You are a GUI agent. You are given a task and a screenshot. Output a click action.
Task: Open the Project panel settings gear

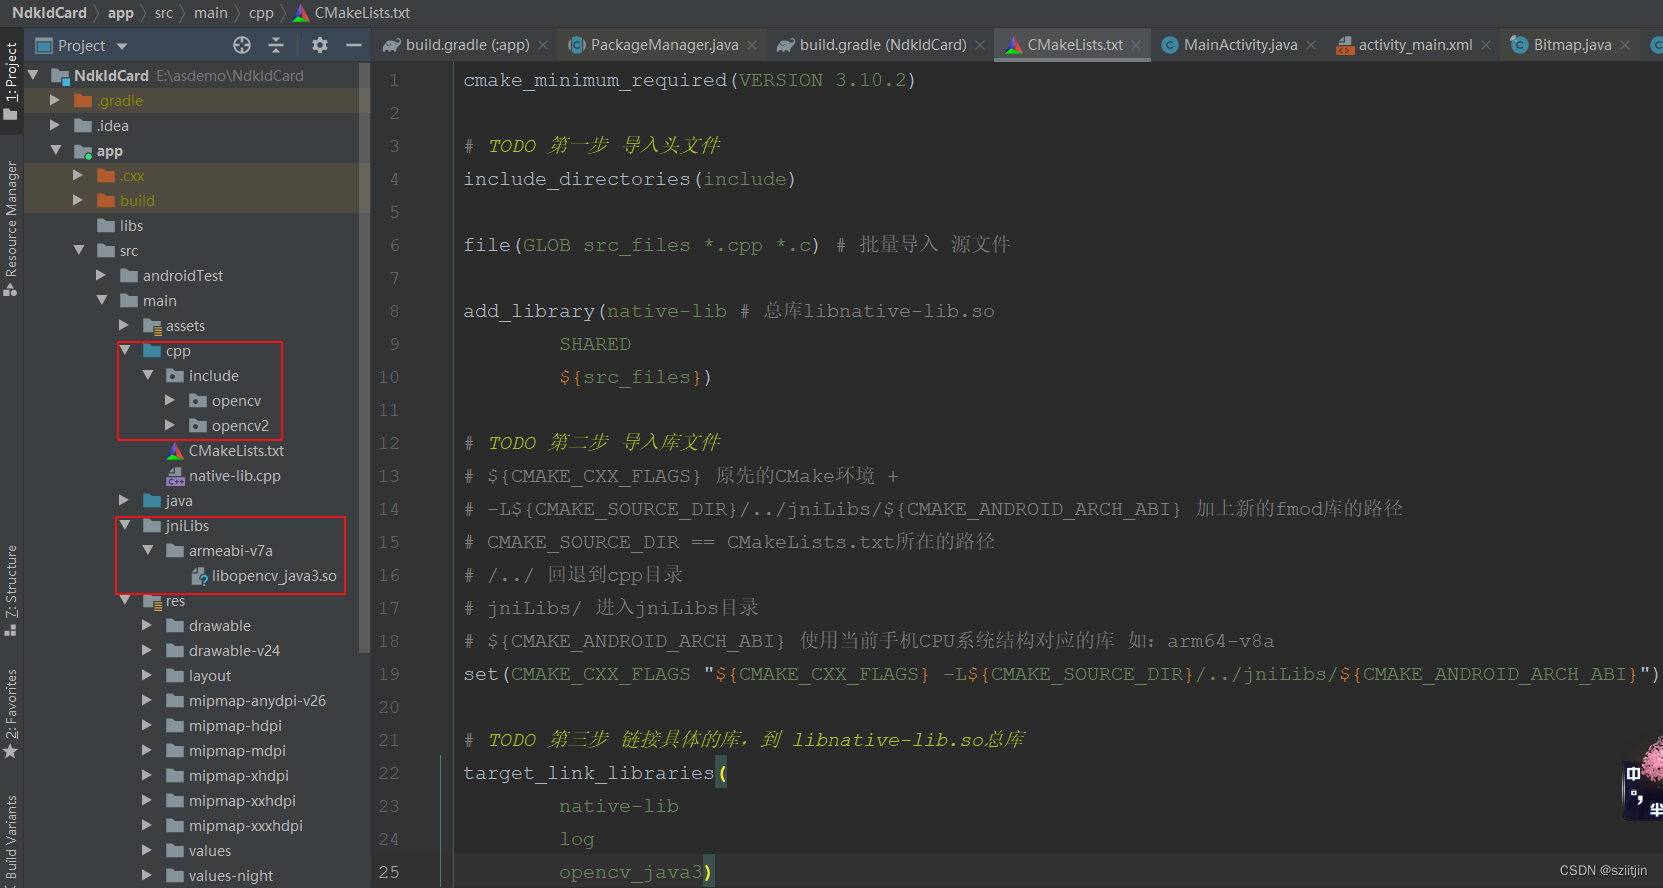pos(320,45)
